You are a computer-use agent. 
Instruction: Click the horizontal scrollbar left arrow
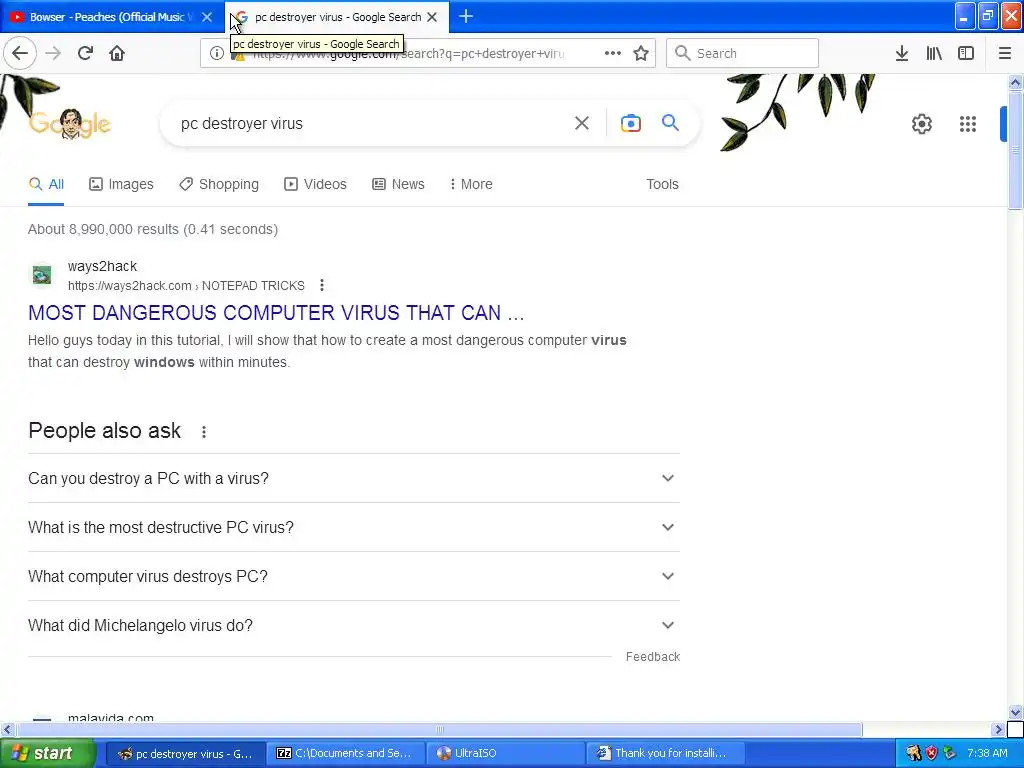[8, 729]
